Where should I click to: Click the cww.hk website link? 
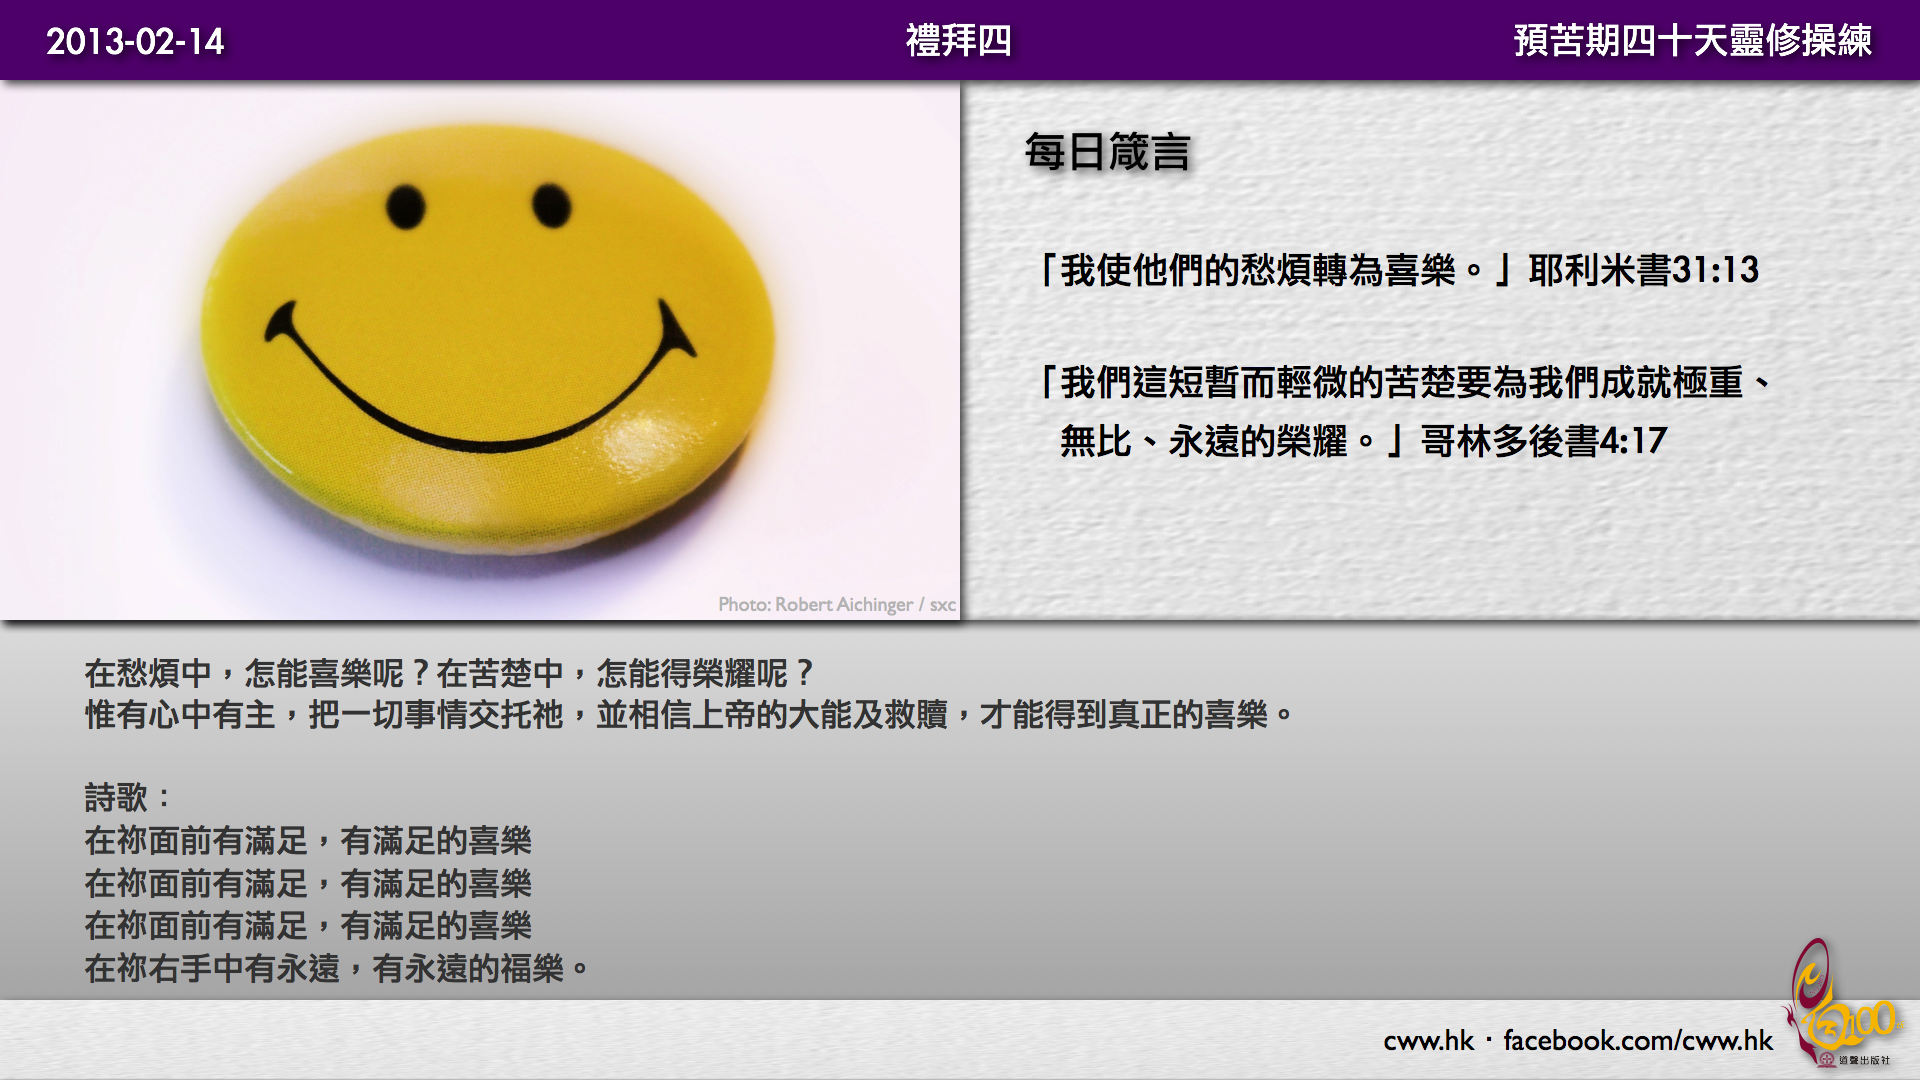click(x=1428, y=1041)
